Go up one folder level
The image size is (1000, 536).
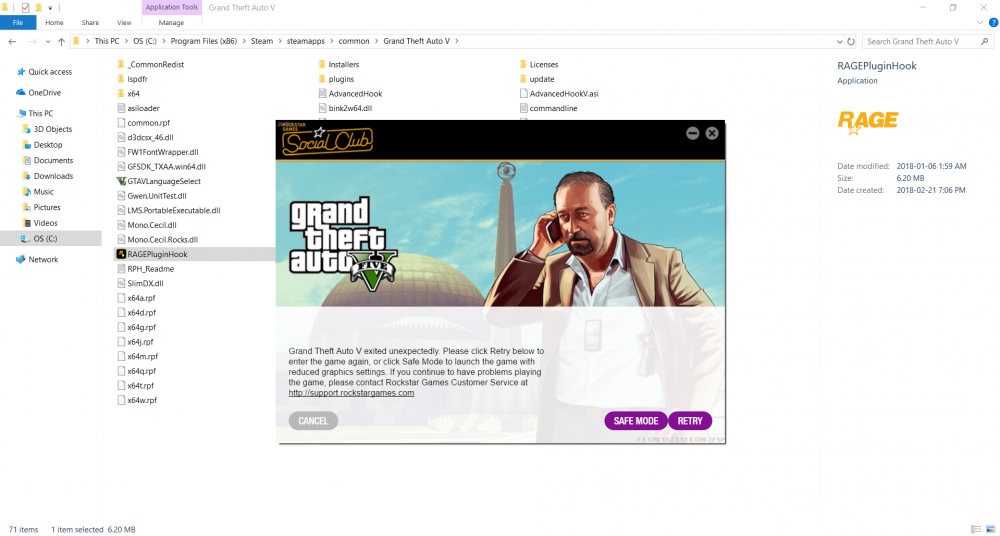click(x=61, y=41)
